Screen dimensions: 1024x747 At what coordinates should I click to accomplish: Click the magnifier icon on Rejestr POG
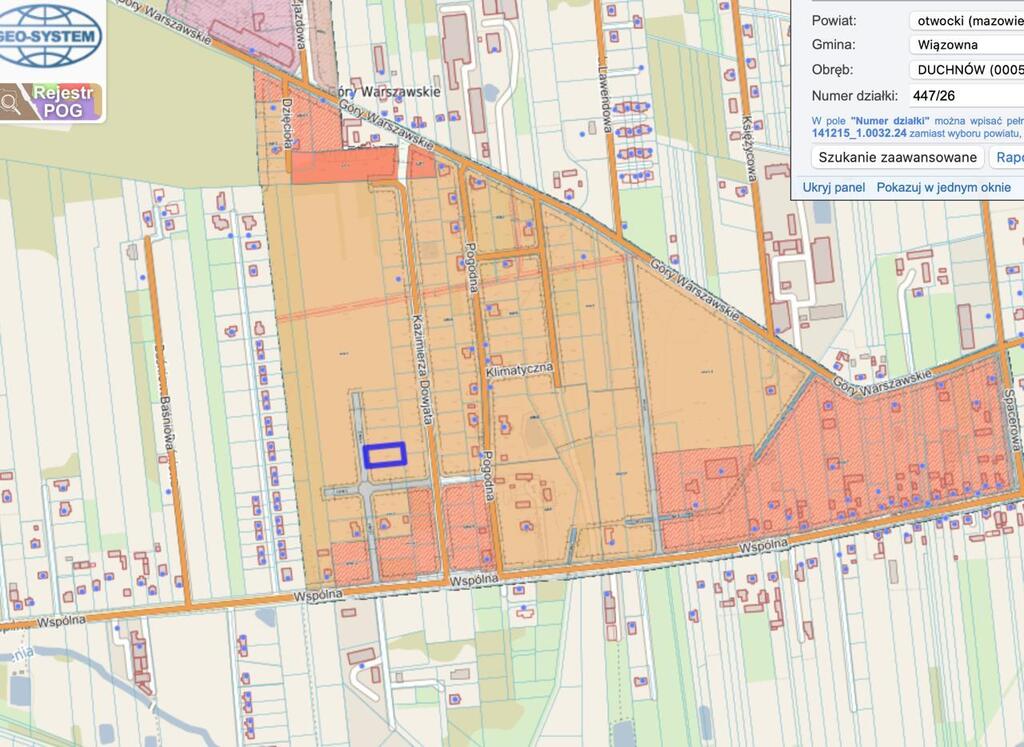[13, 102]
